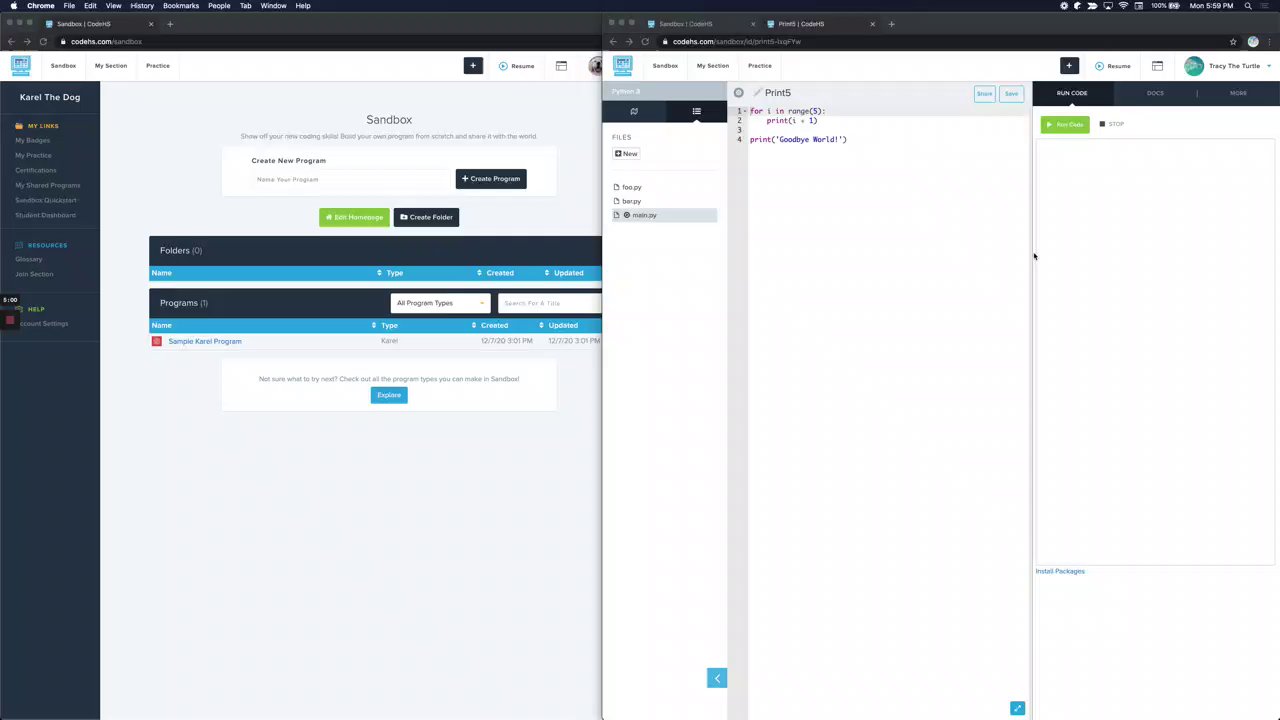Click the red recording stop square overlay
Viewport: 1280px width, 720px height.
(10, 320)
